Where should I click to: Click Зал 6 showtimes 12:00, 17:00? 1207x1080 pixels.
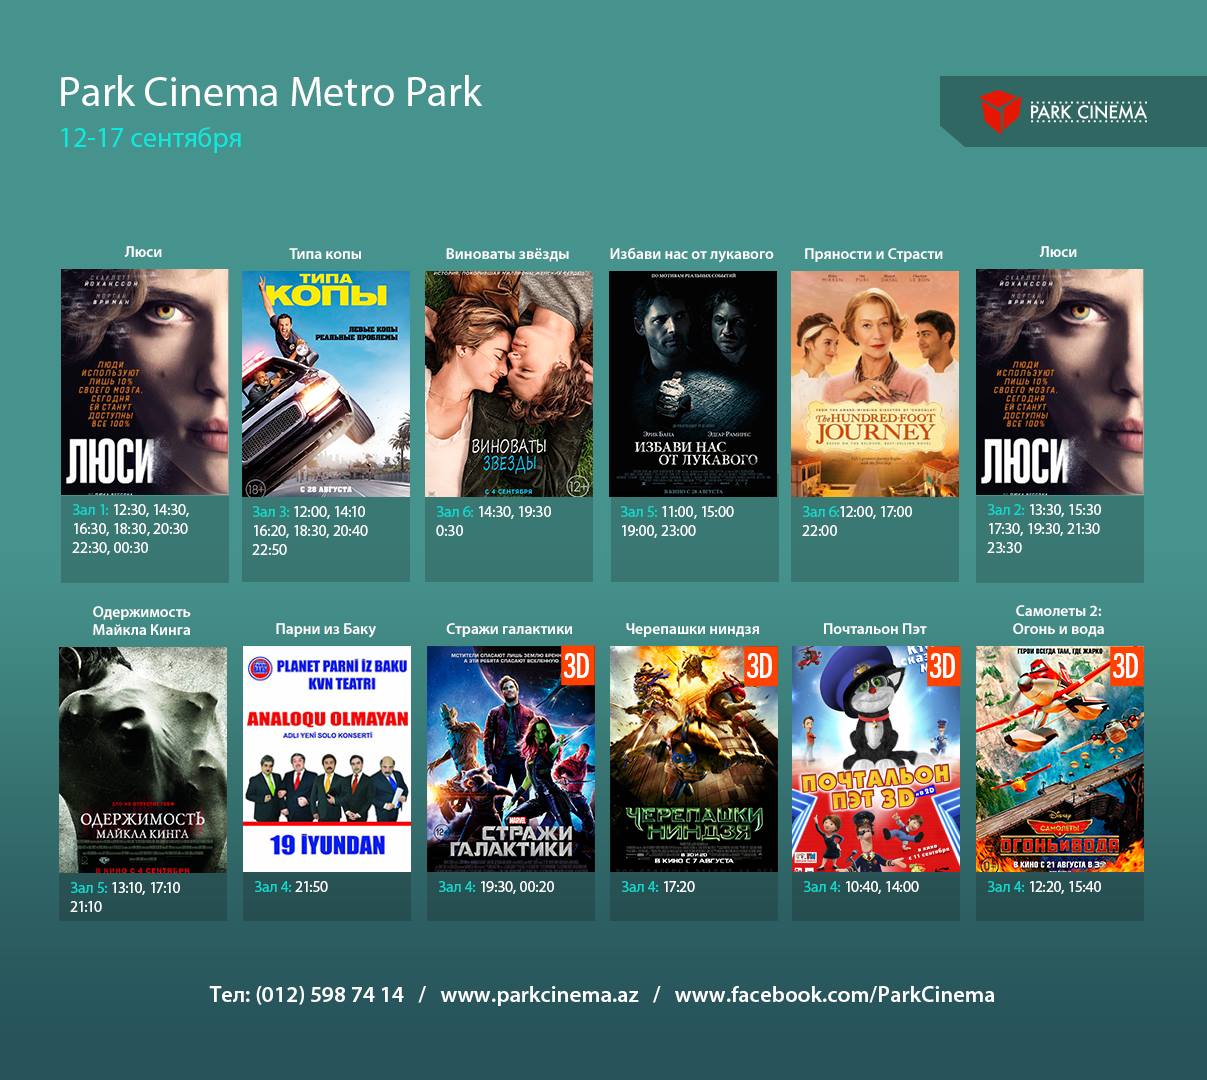point(857,521)
